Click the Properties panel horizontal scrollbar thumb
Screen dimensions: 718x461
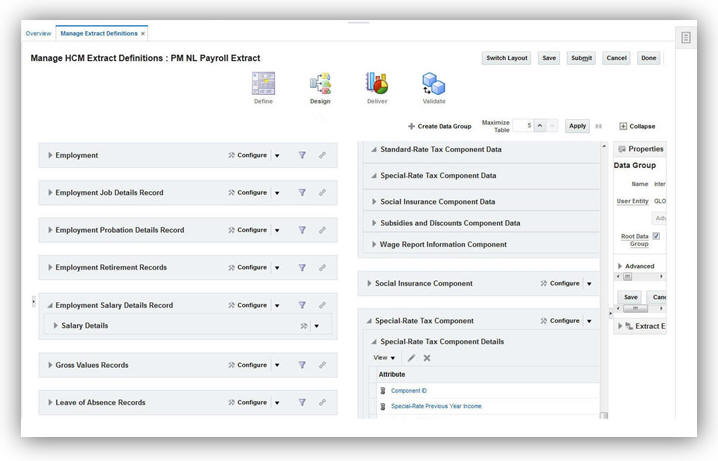[635, 309]
